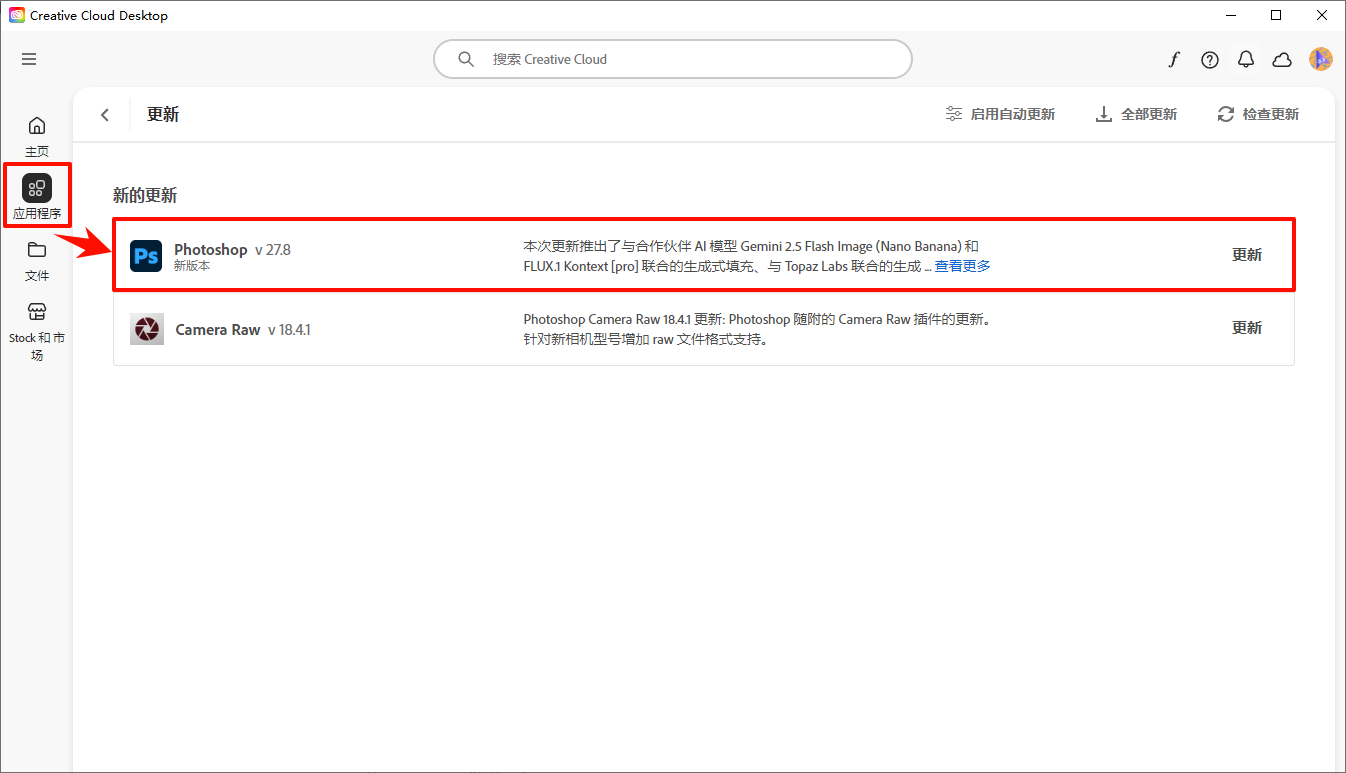The image size is (1346, 773).
Task: Click 全部更新 to update all
Action: (1136, 114)
